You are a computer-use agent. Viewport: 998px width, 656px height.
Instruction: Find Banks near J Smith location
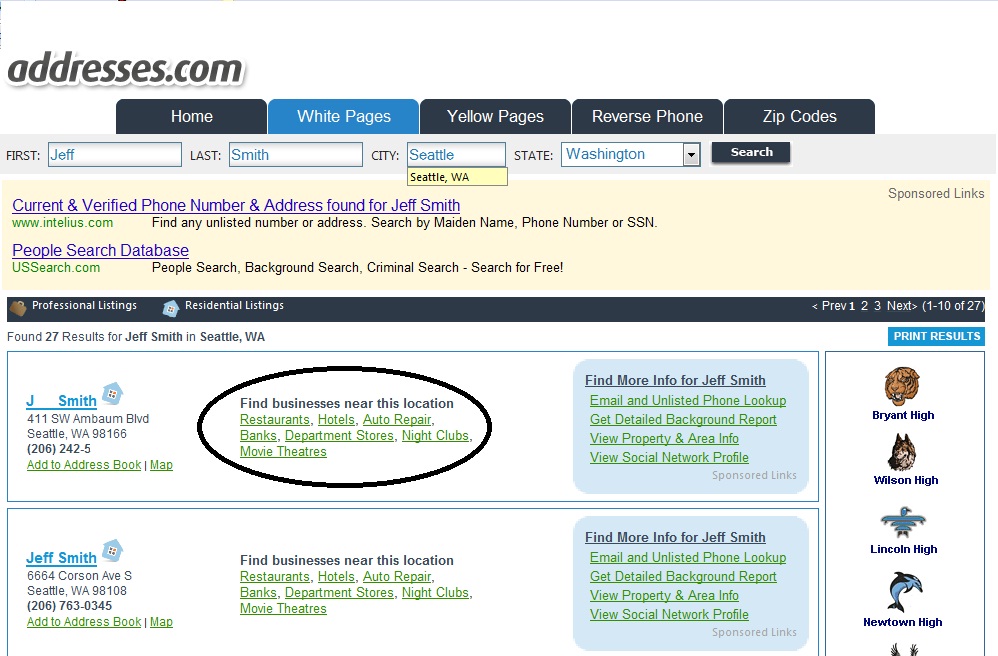click(258, 436)
